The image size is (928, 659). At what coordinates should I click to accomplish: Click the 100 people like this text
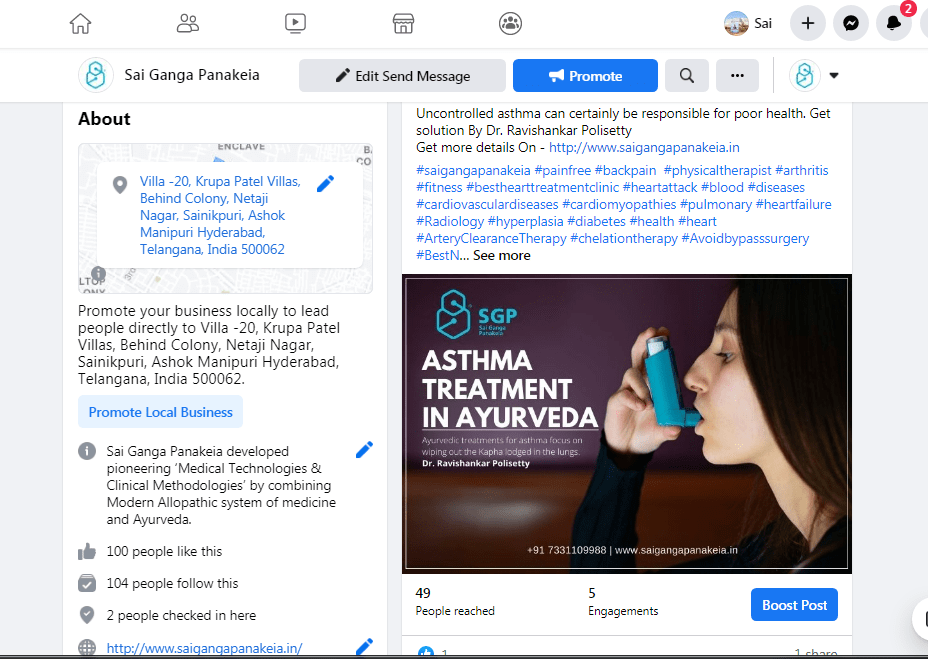coord(165,551)
